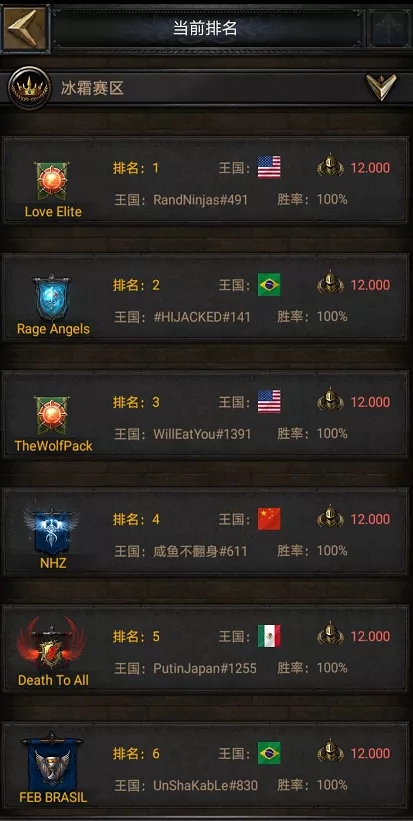Open kingdom RandNinjas#491 entry
The height and width of the screenshot is (821, 413).
(200, 199)
